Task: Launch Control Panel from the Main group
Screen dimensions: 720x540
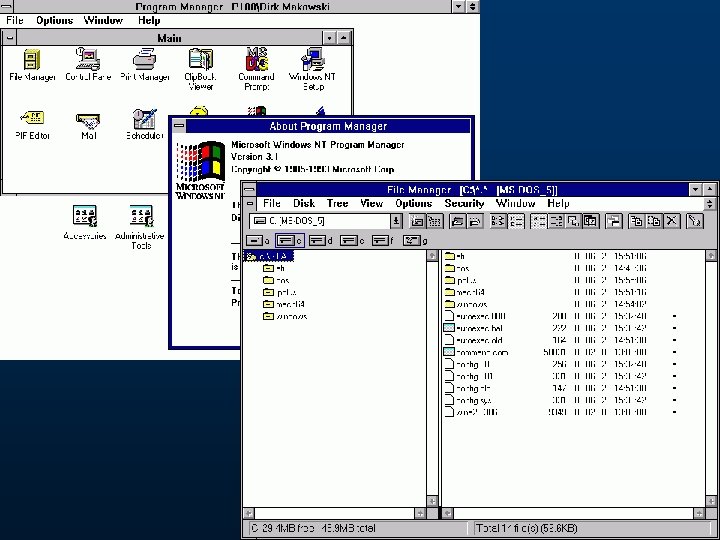Action: (88, 60)
